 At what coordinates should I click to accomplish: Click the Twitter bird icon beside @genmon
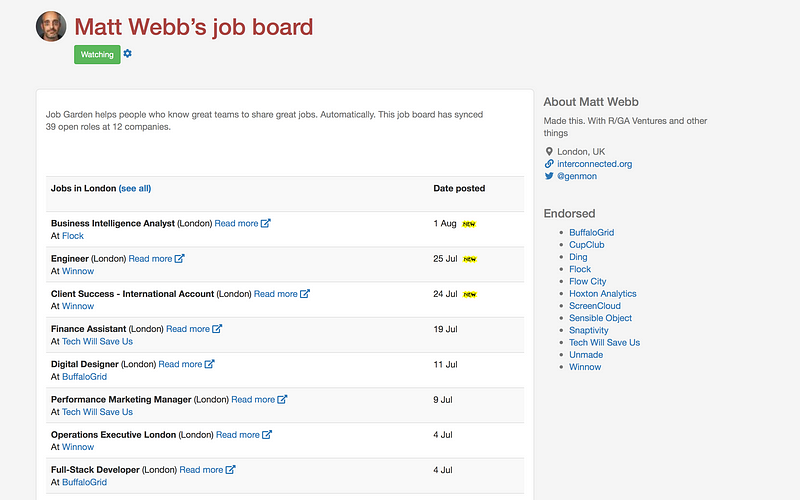549,176
